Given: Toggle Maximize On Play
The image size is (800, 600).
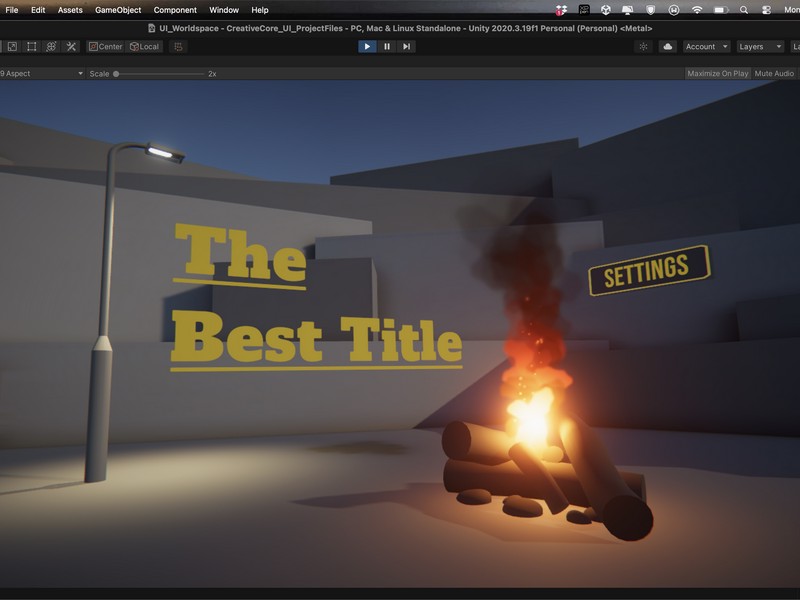Looking at the screenshot, I should 717,73.
